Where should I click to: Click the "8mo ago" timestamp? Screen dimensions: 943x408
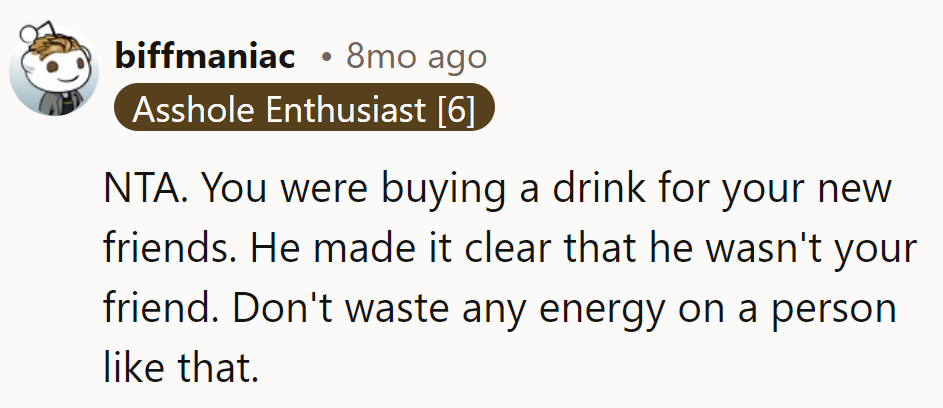[x=416, y=57]
